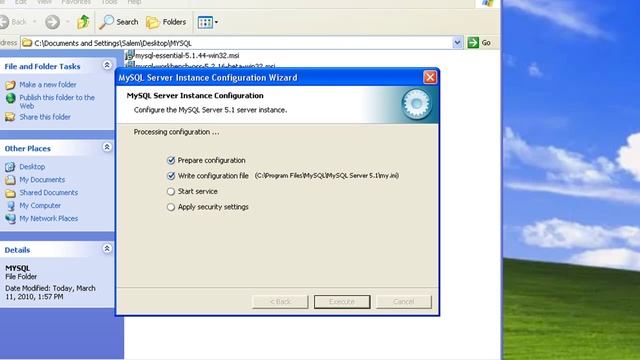Click the my.ini path text

pyautogui.click(x=327, y=176)
